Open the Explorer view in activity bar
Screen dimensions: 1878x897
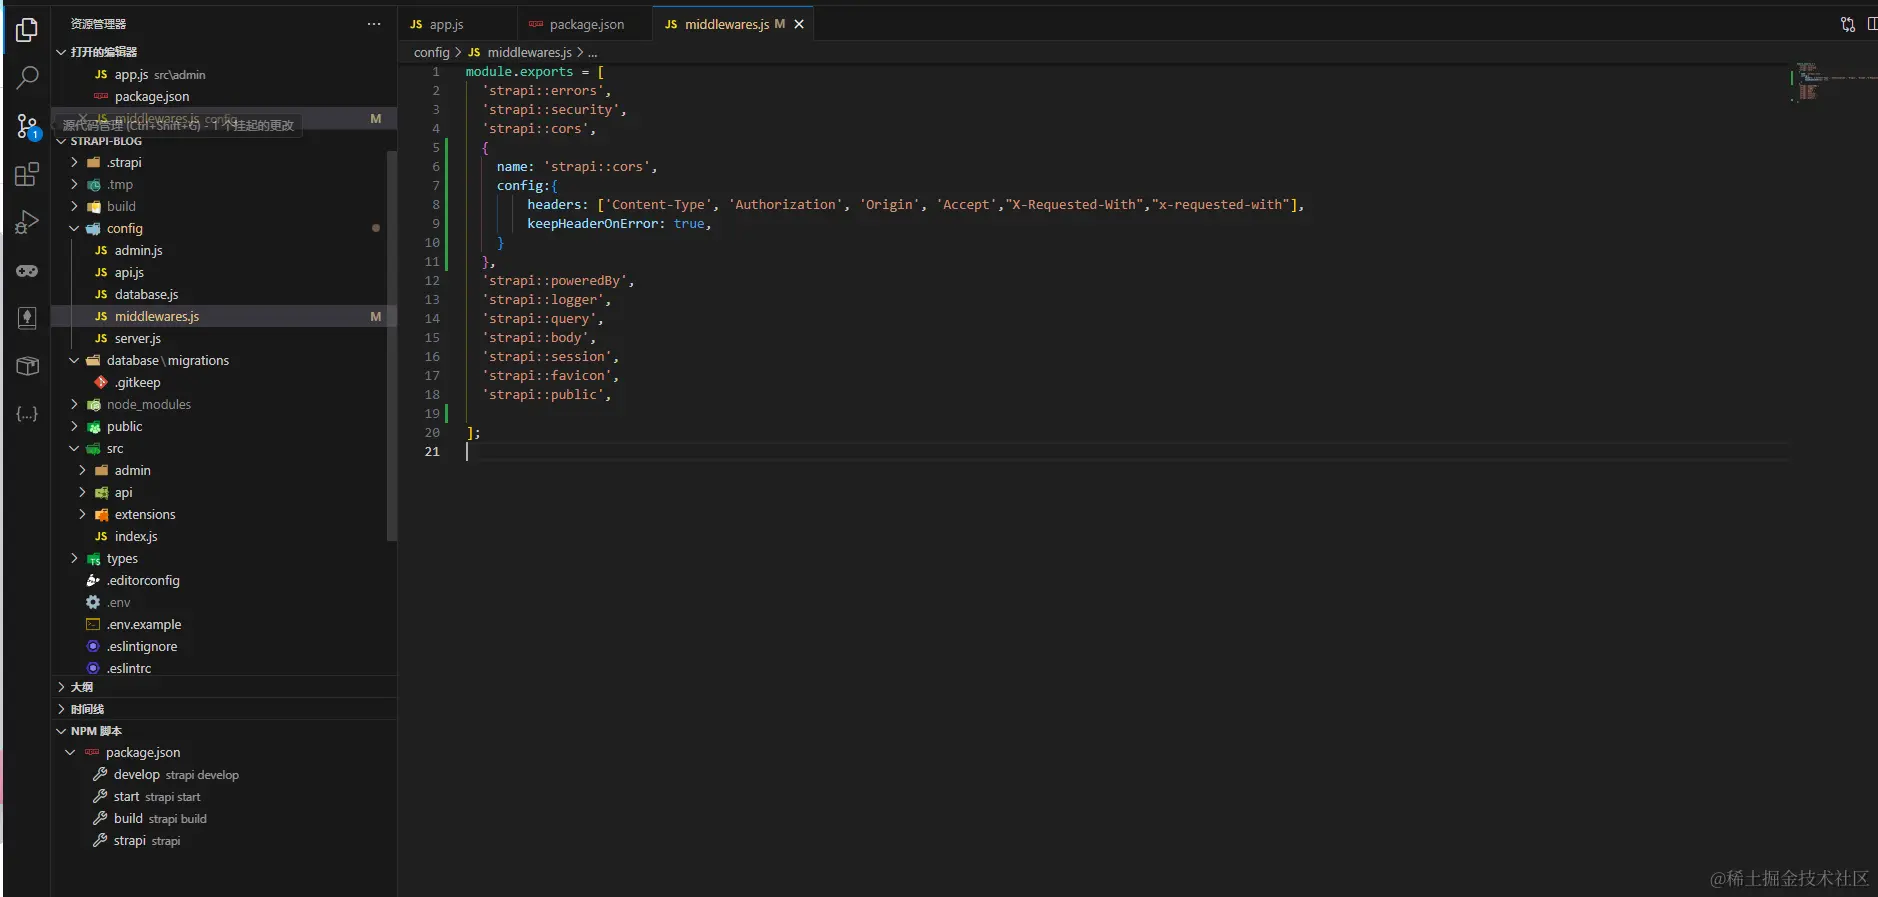27,30
